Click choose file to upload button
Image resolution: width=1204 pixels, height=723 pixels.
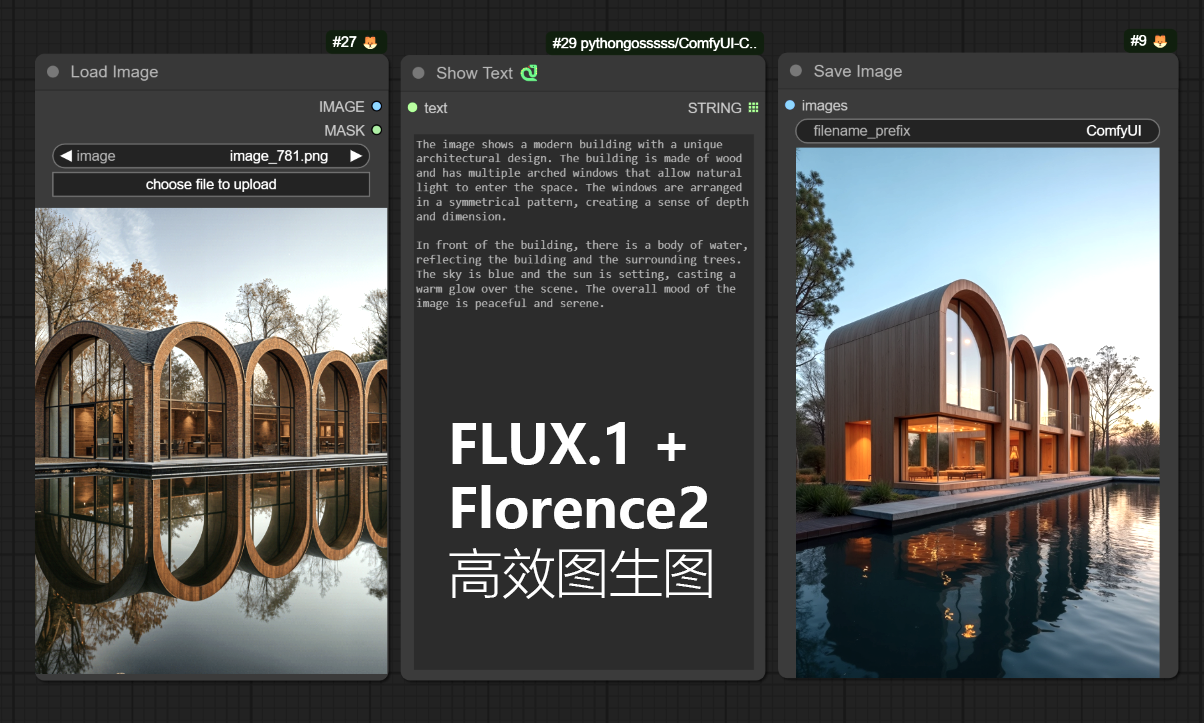[x=211, y=184]
